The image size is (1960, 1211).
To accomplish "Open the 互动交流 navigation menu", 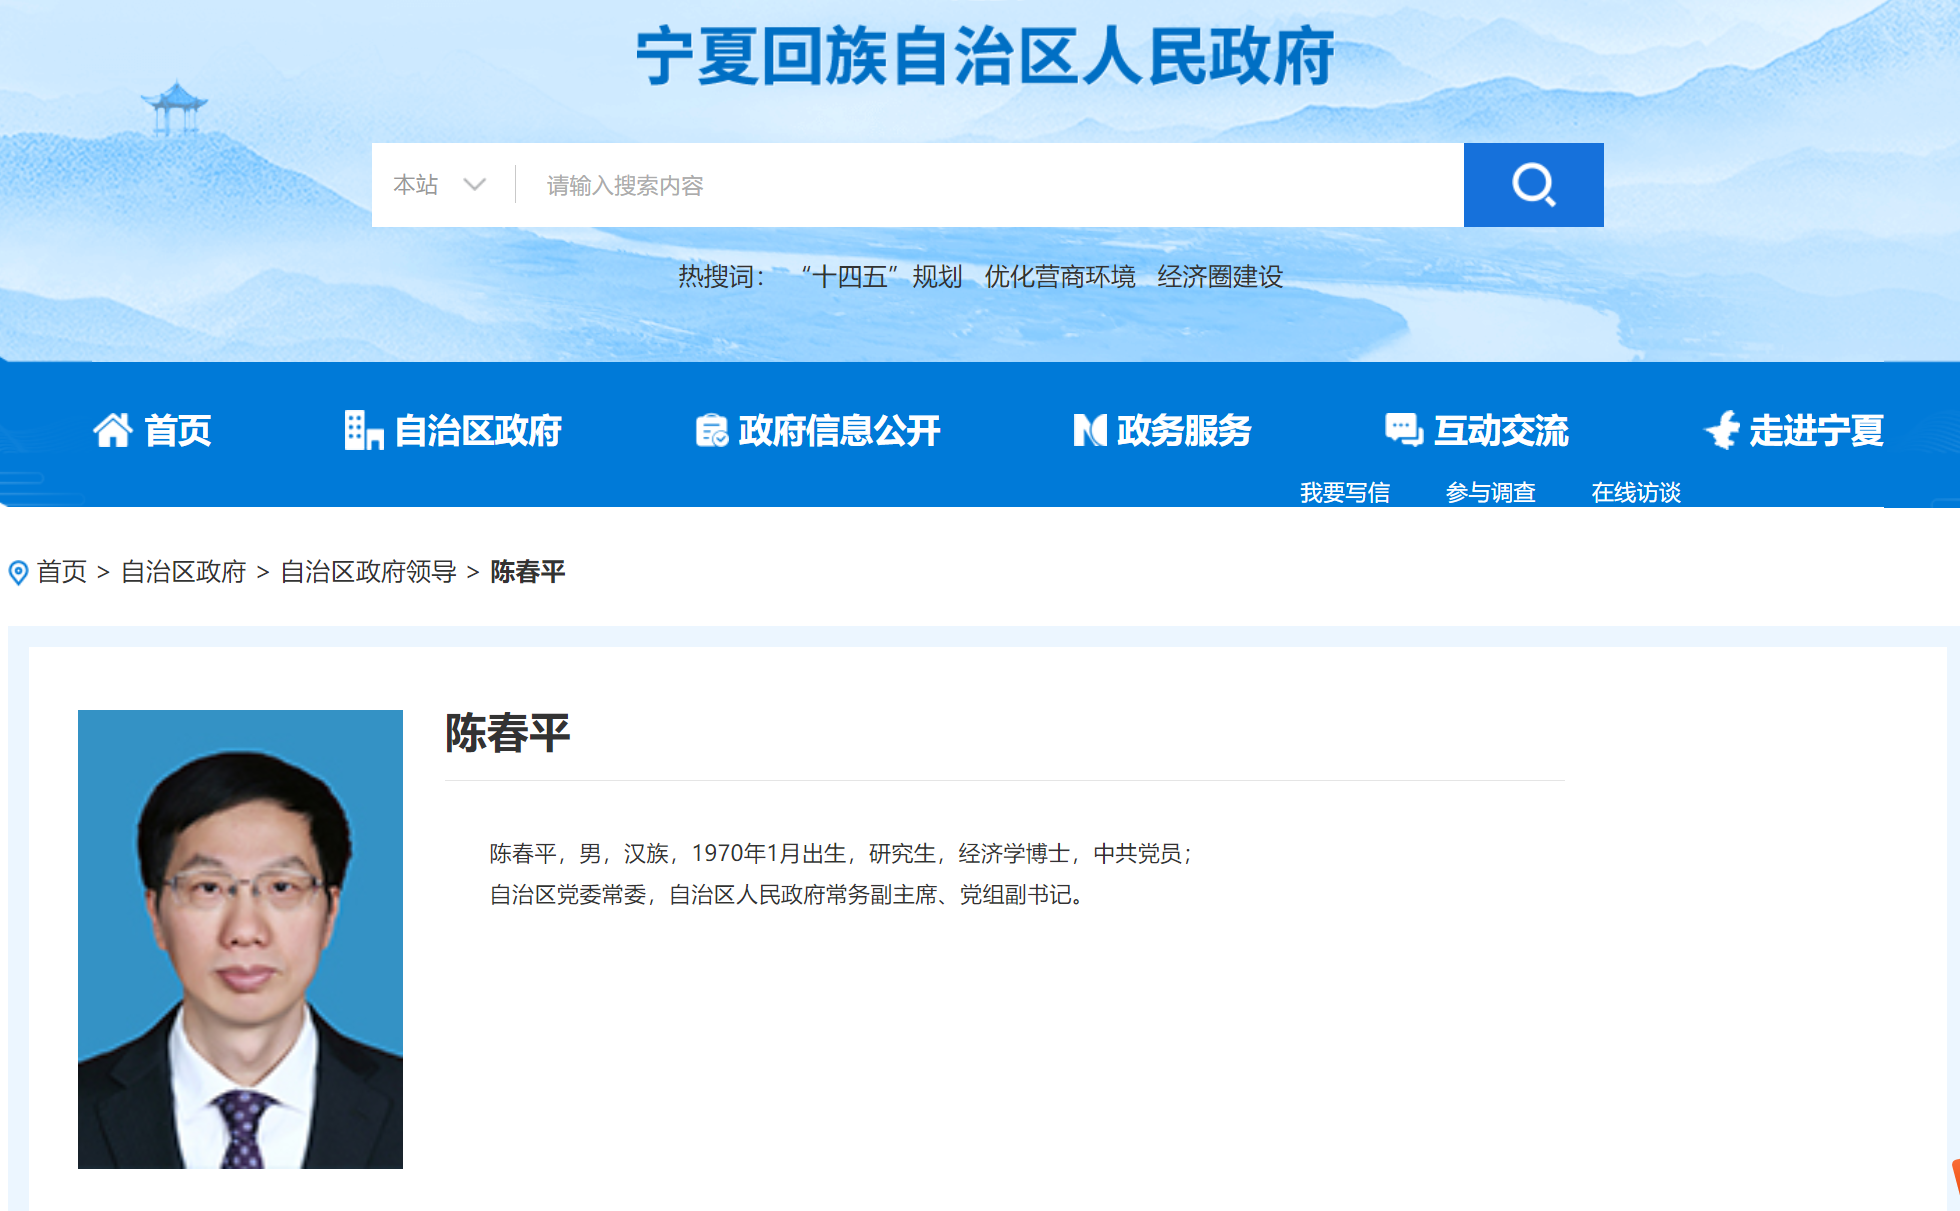I will 1501,431.
